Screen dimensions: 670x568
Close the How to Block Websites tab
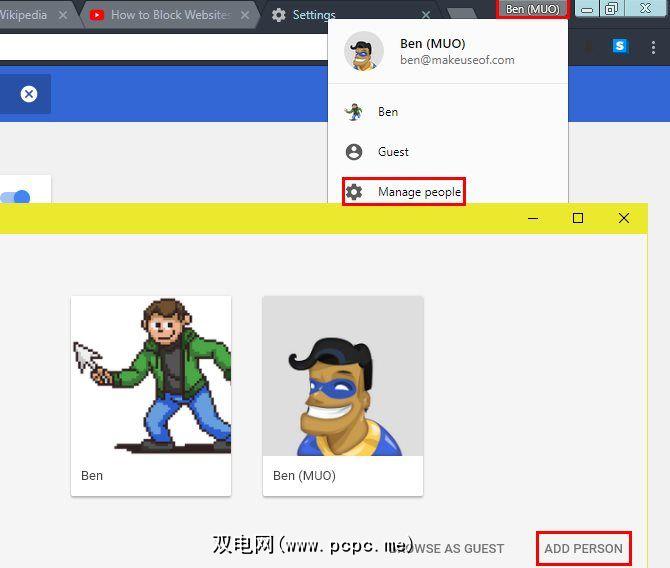pyautogui.click(x=245, y=15)
